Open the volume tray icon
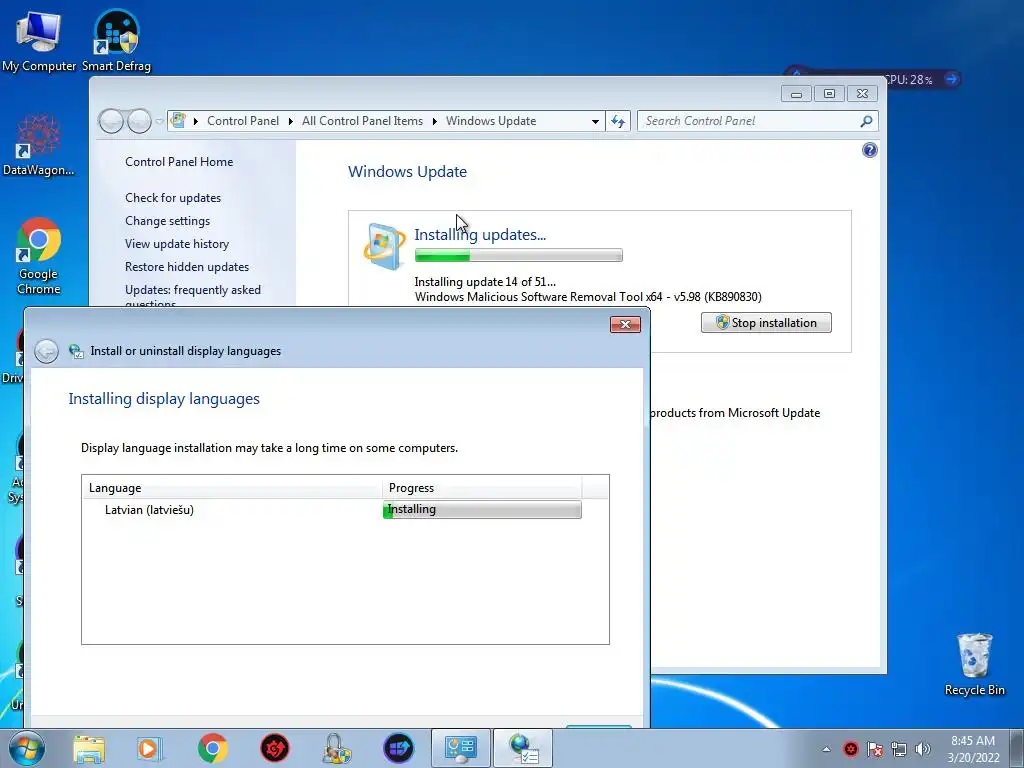The height and width of the screenshot is (768, 1024). coord(923,749)
